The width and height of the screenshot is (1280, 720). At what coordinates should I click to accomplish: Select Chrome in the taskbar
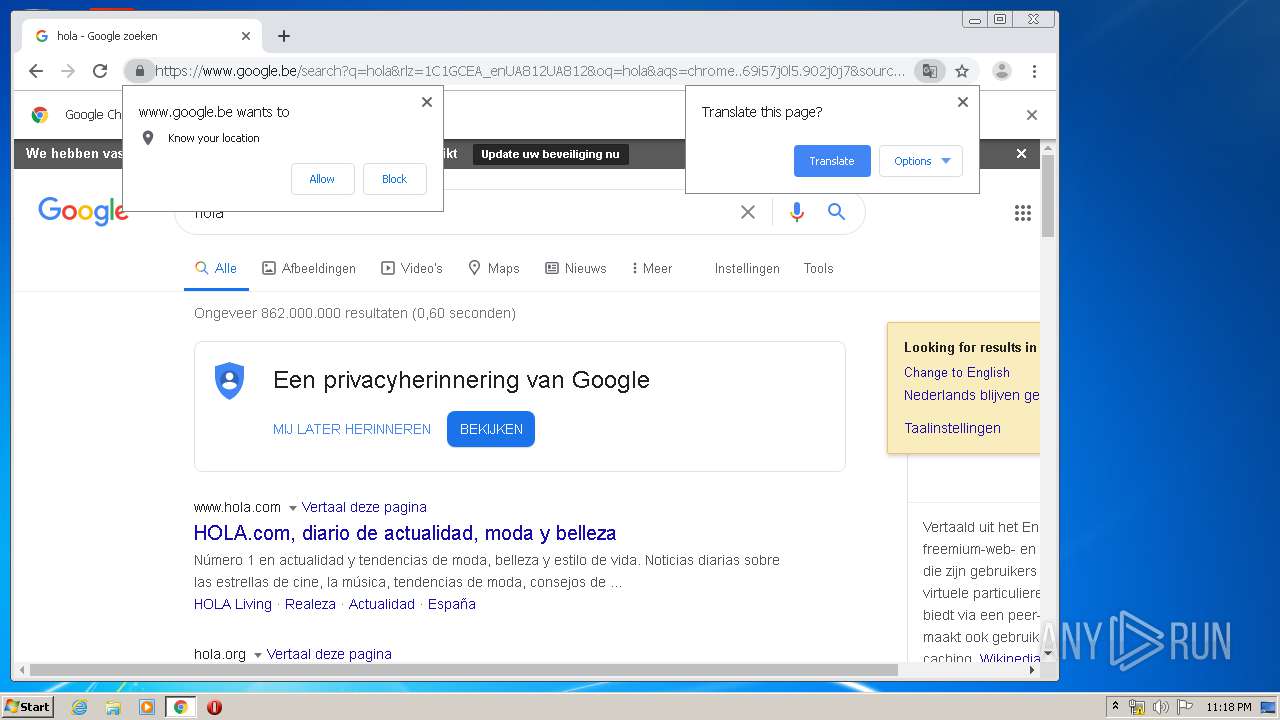[x=181, y=707]
